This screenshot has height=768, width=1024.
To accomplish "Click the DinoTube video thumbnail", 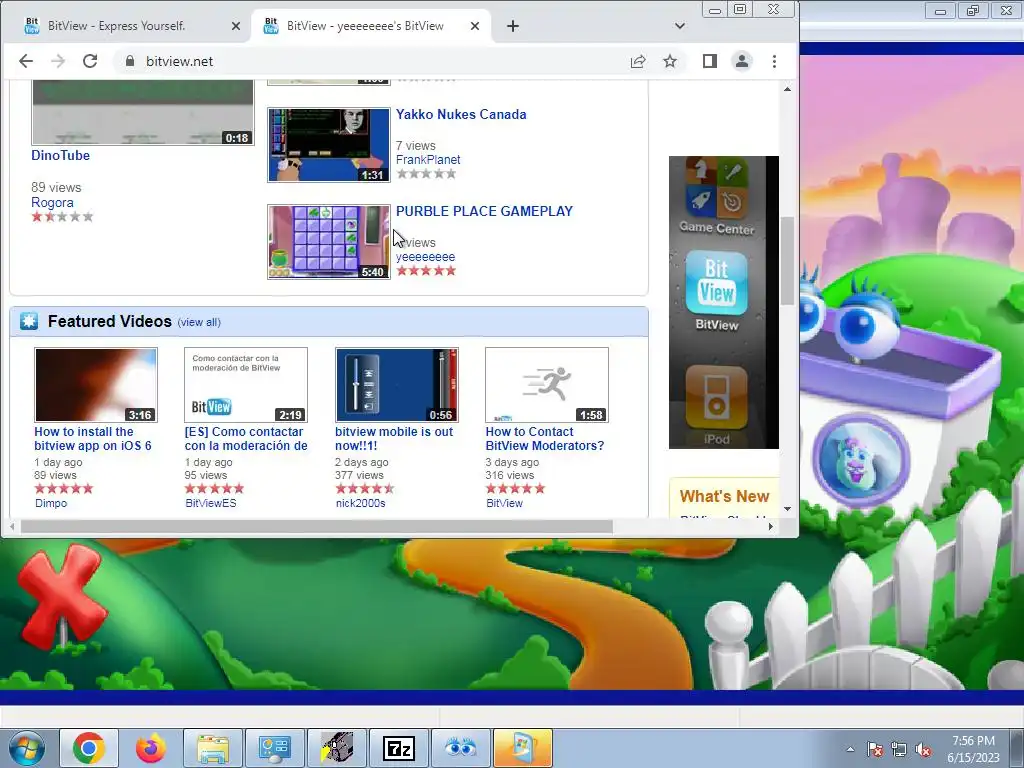I will click(x=143, y=112).
